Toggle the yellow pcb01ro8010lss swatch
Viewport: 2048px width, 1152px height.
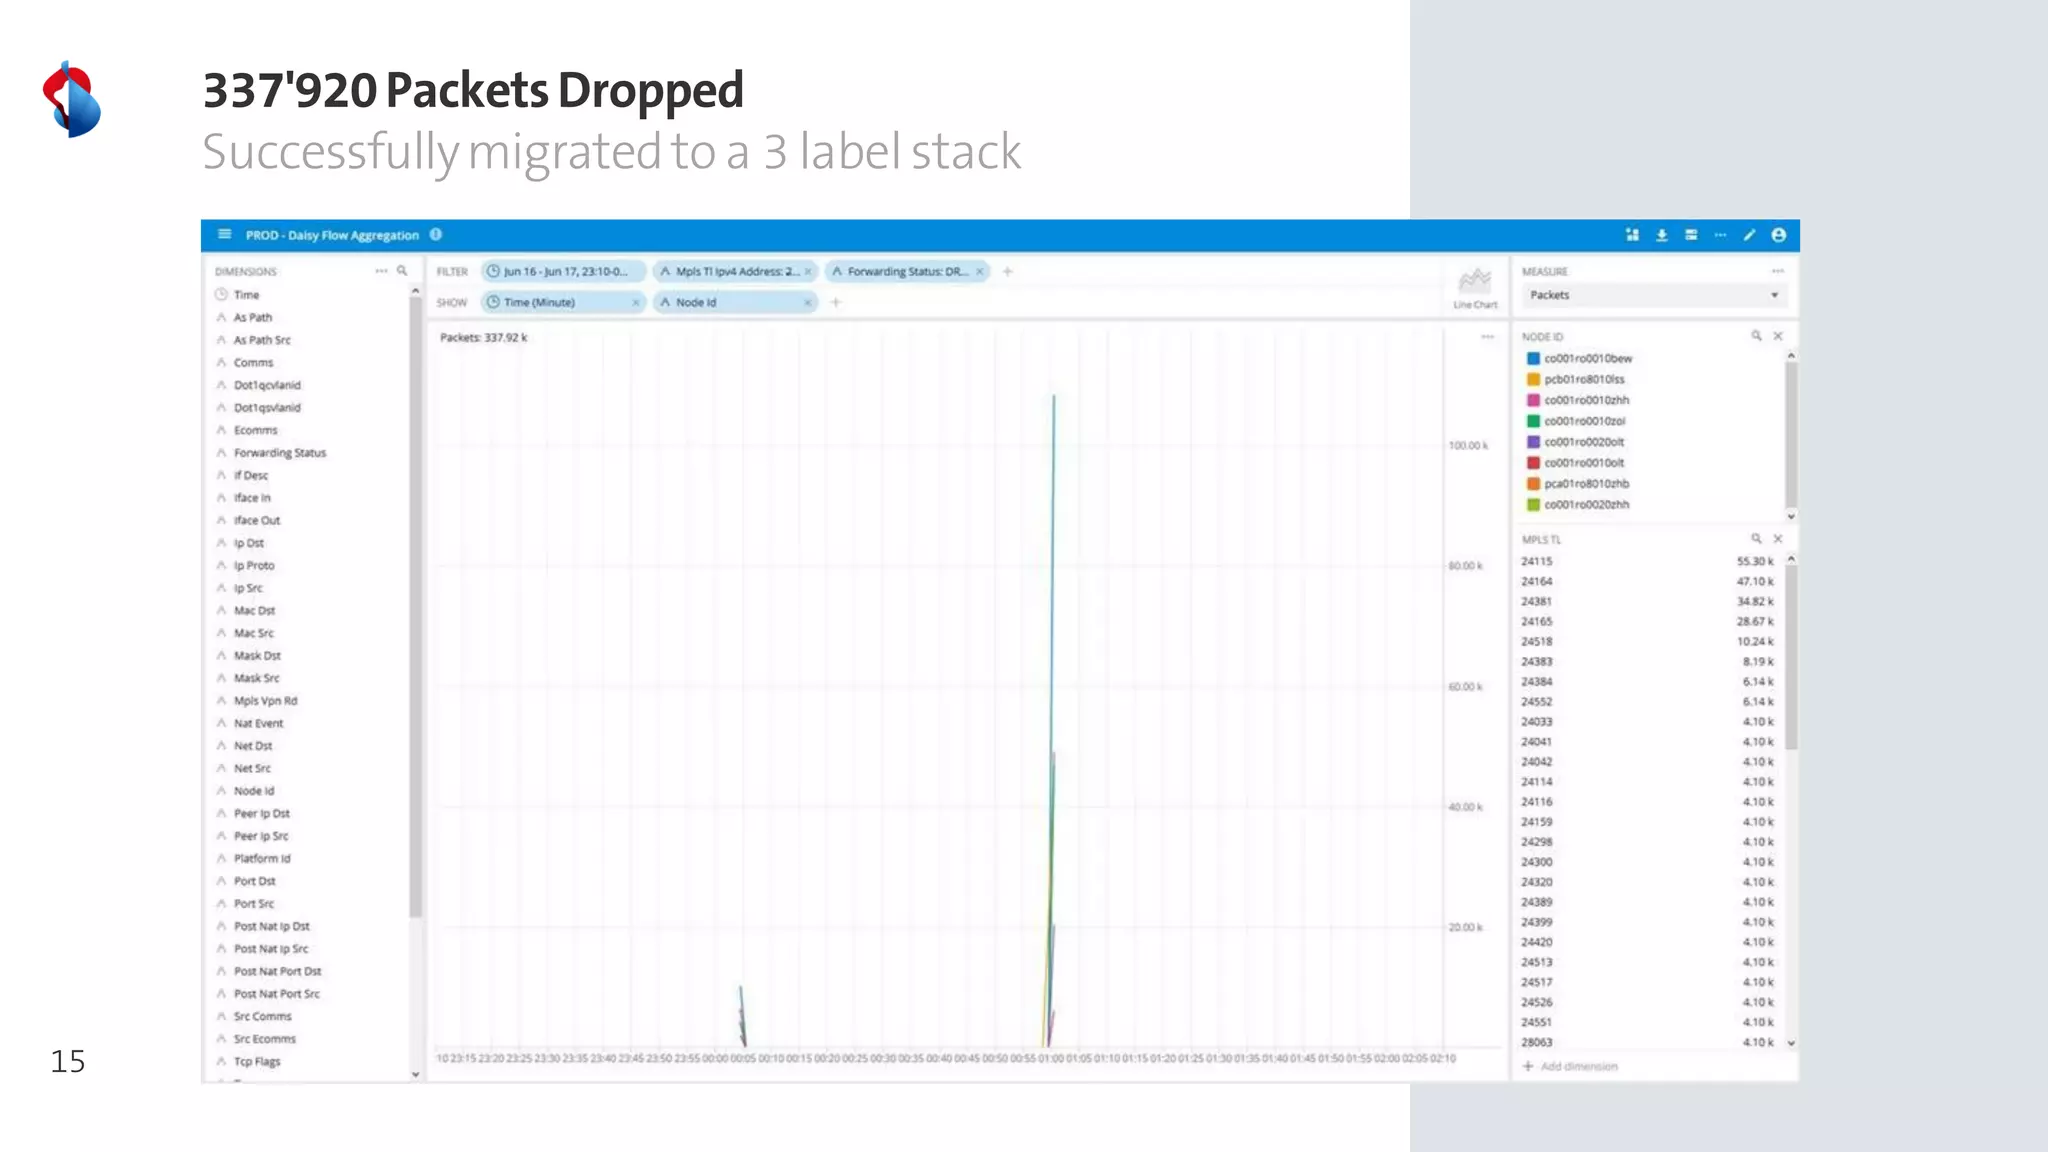coord(1533,379)
